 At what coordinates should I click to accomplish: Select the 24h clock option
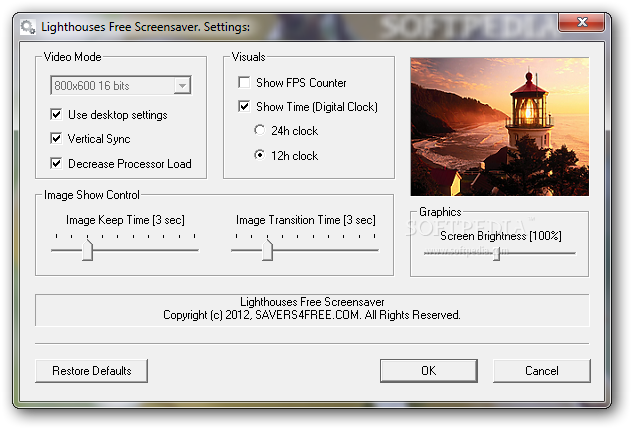point(260,130)
